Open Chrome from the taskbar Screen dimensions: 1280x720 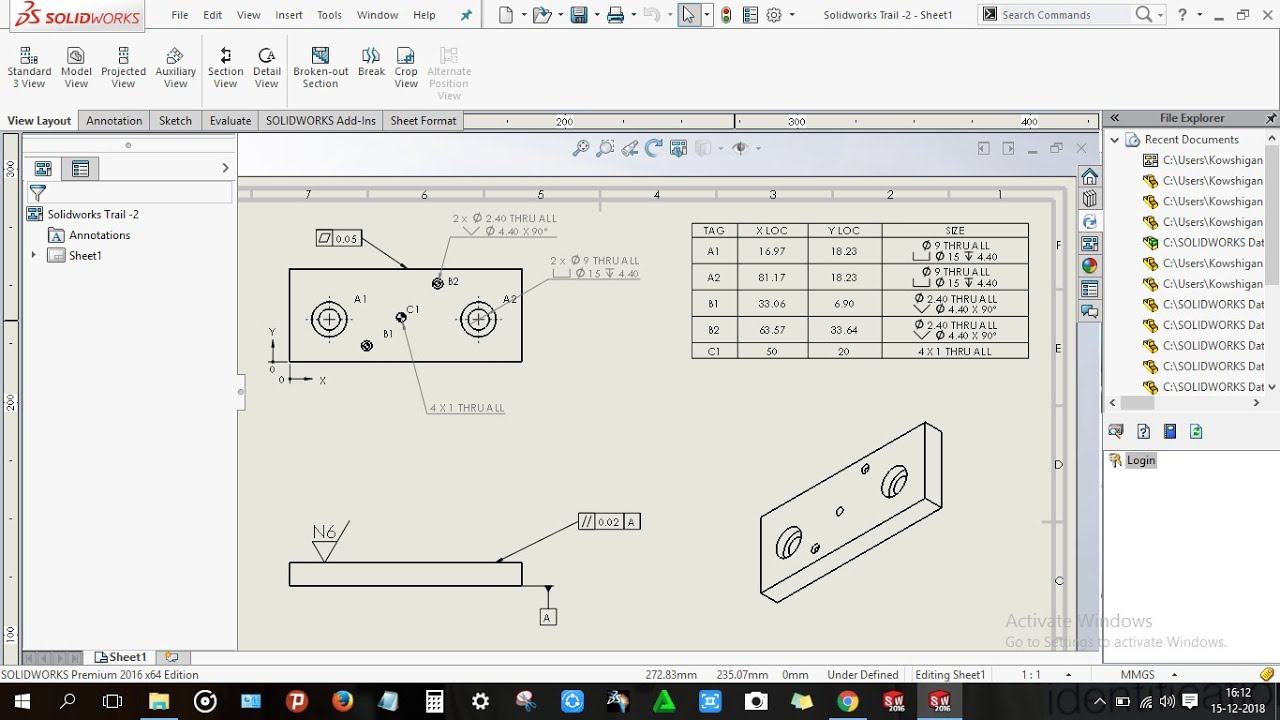(x=848, y=702)
